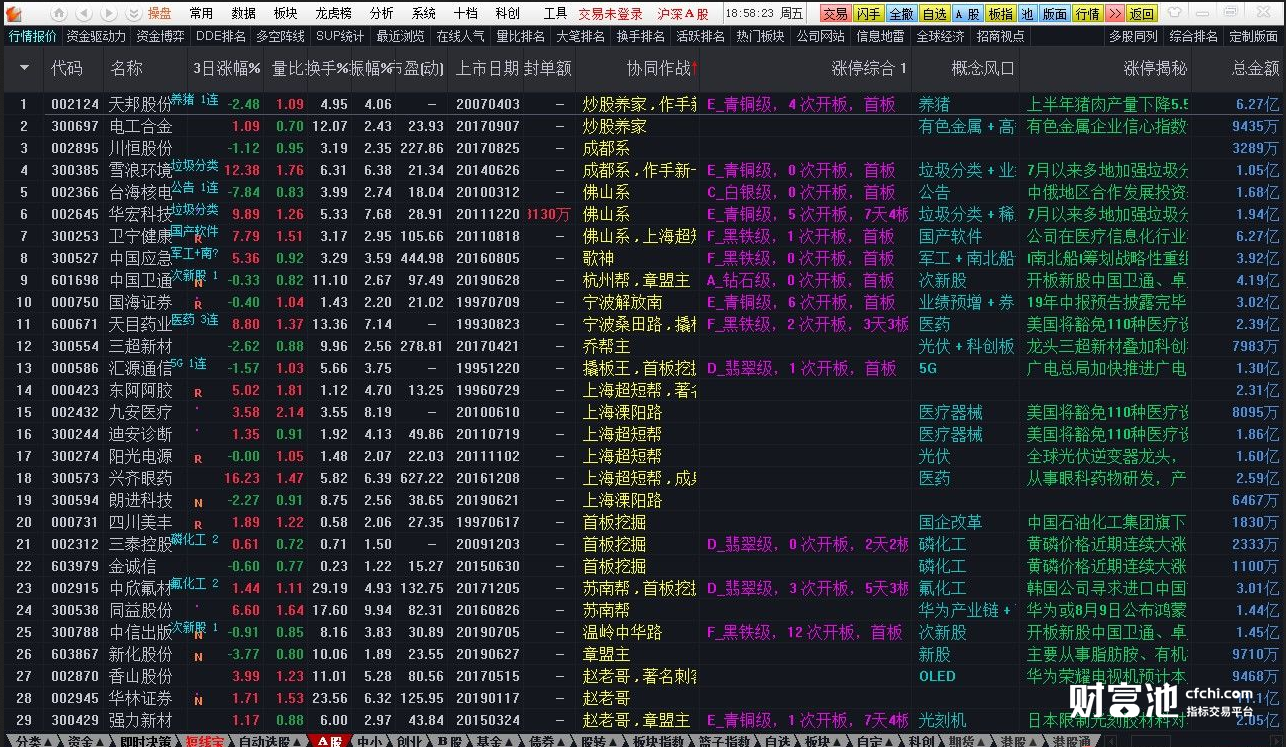The width and height of the screenshot is (1286, 747).
Task: Sort by 总金额 column header
Action: 1256,68
